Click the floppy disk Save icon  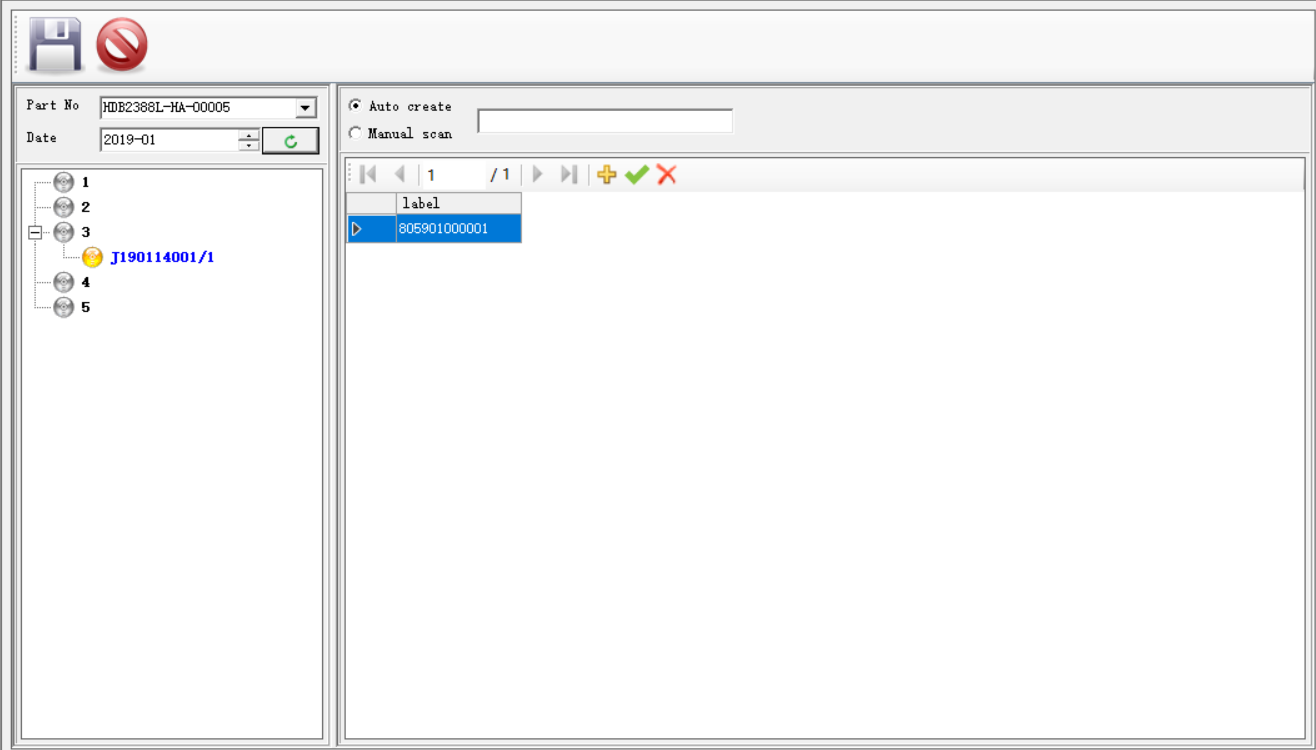(x=55, y=46)
